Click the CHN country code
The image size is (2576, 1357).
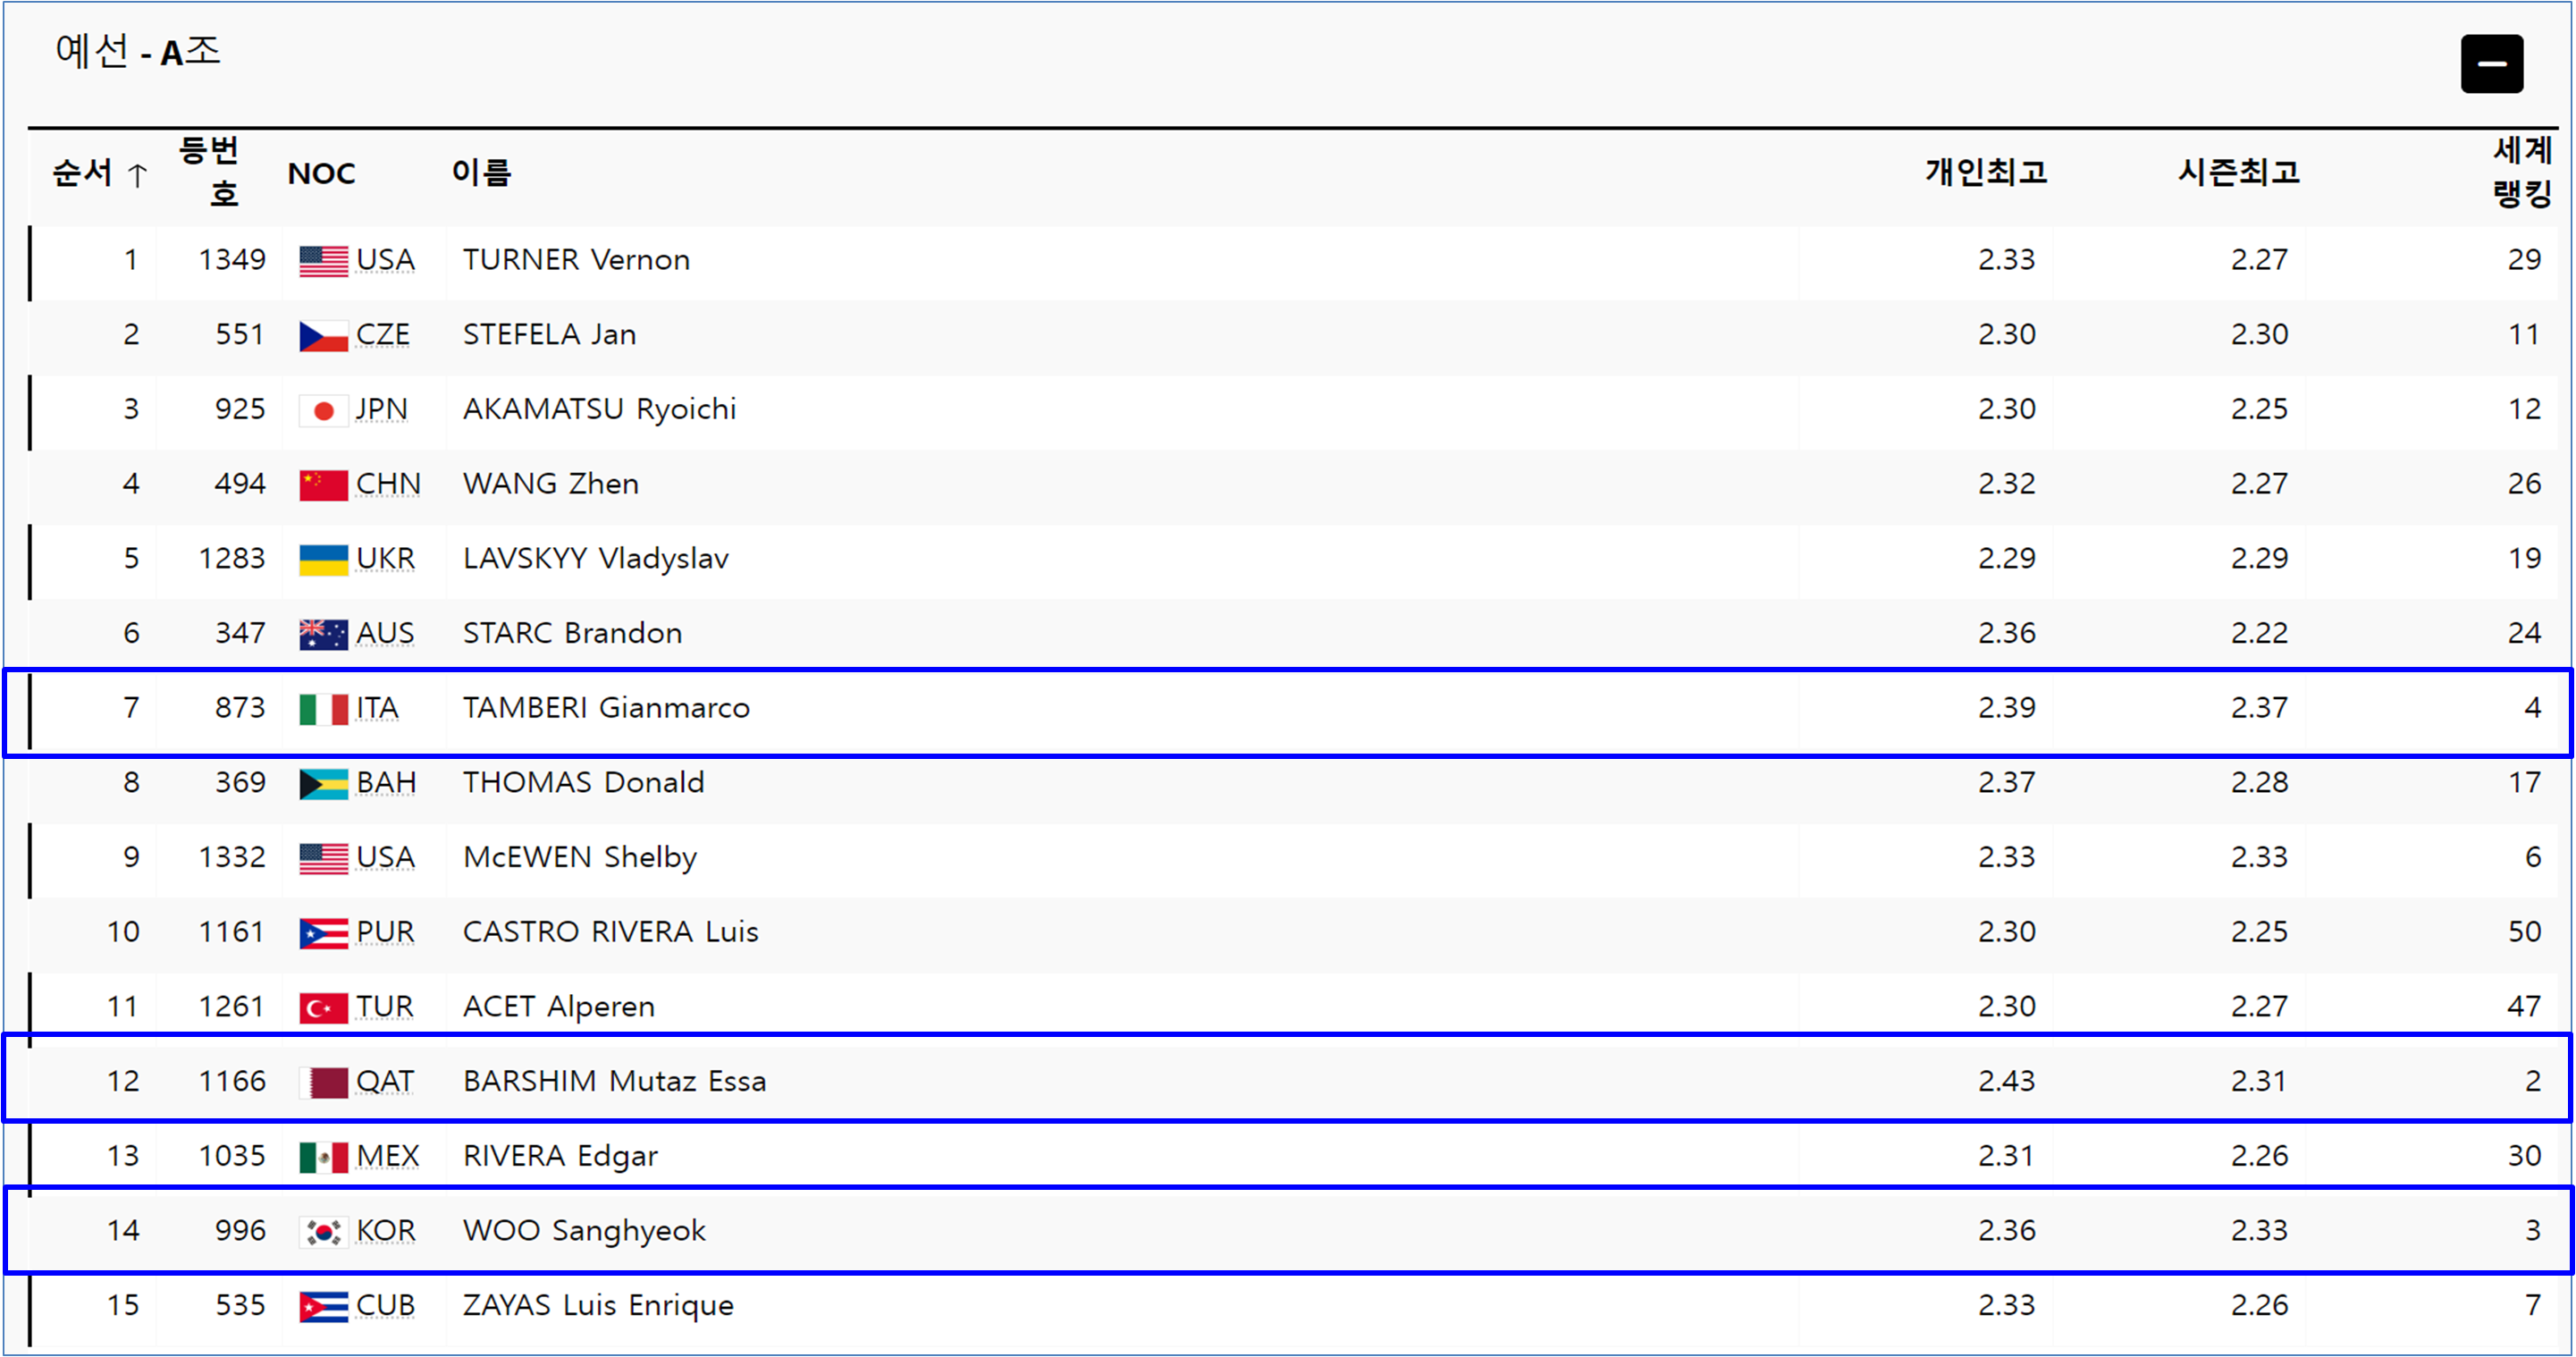pos(388,484)
